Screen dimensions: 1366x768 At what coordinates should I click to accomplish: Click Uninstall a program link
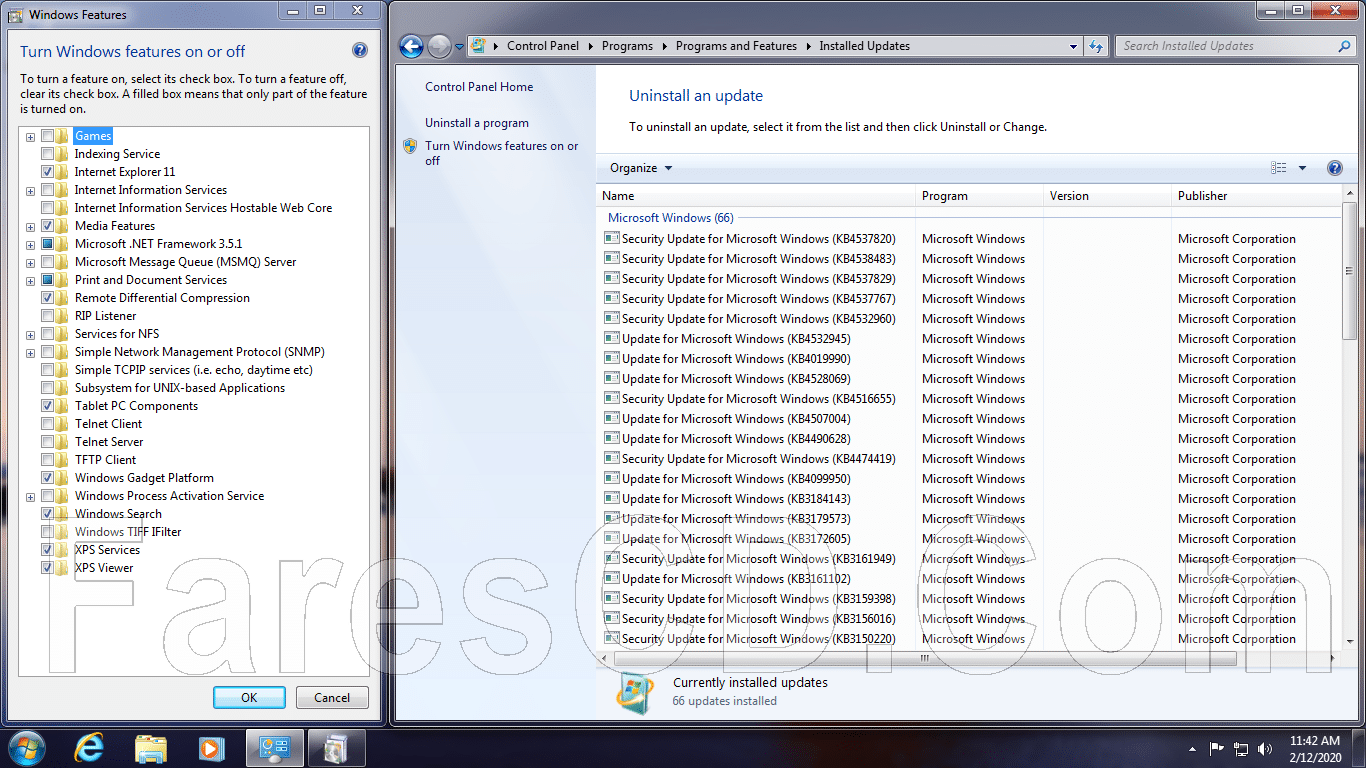coord(477,123)
